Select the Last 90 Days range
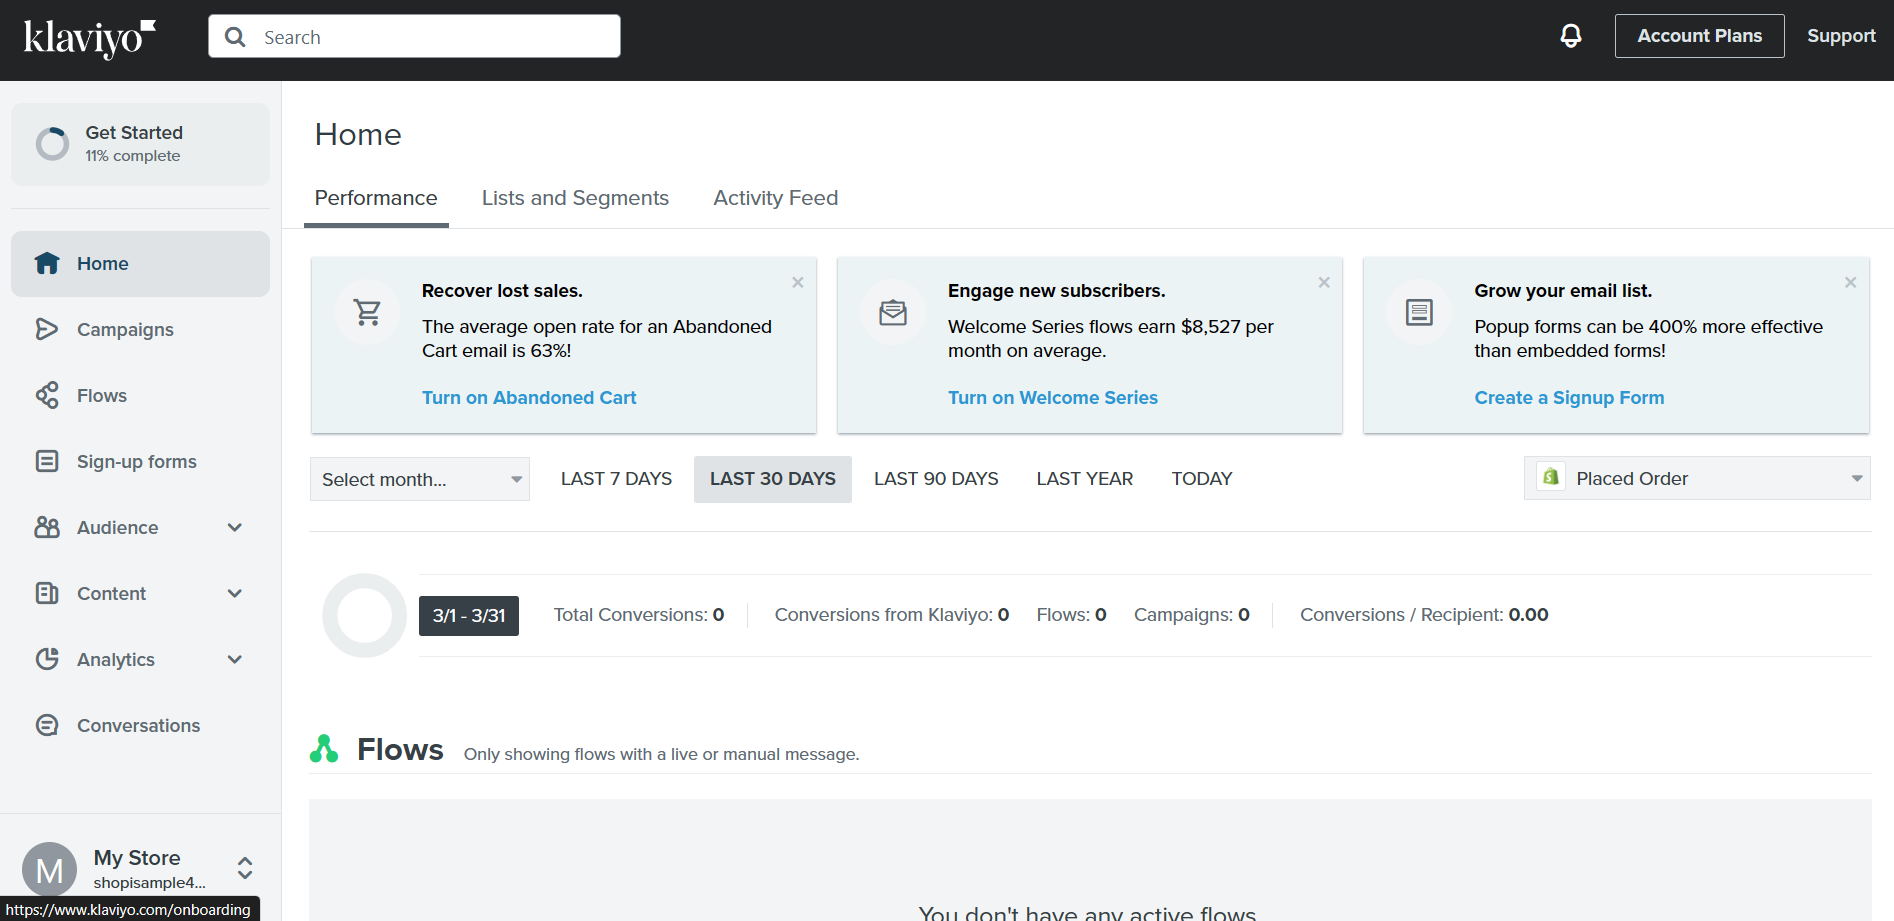Viewport: 1894px width, 921px height. 936,479
